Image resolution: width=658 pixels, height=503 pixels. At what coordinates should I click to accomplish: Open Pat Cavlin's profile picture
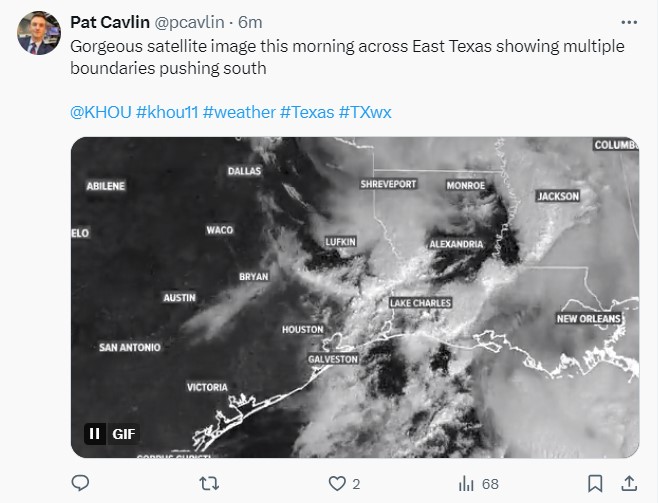pyautogui.click(x=37, y=34)
